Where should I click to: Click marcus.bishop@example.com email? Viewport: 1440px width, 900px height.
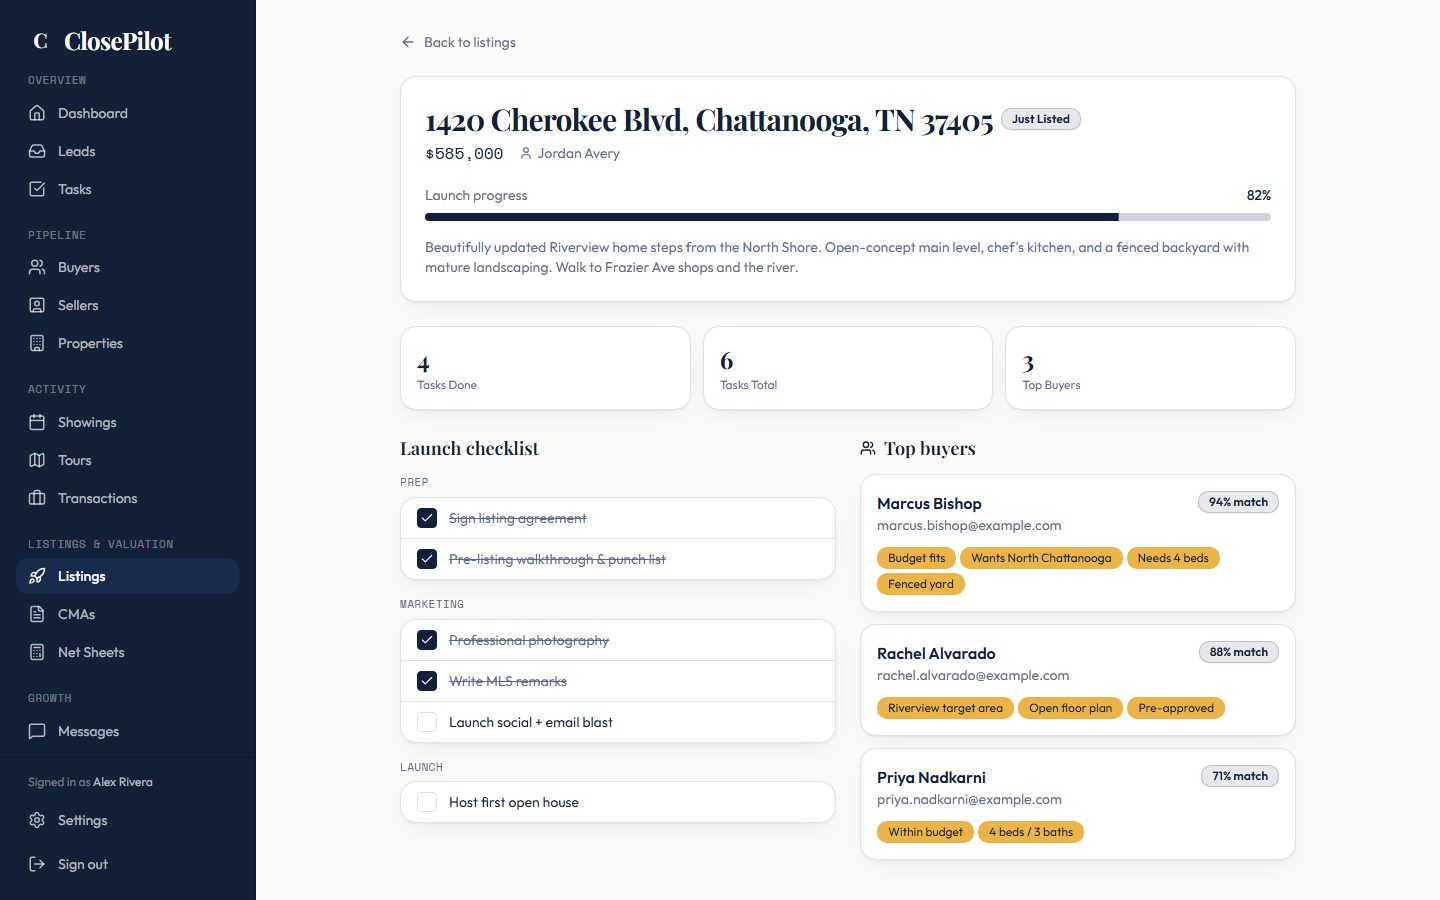click(969, 526)
